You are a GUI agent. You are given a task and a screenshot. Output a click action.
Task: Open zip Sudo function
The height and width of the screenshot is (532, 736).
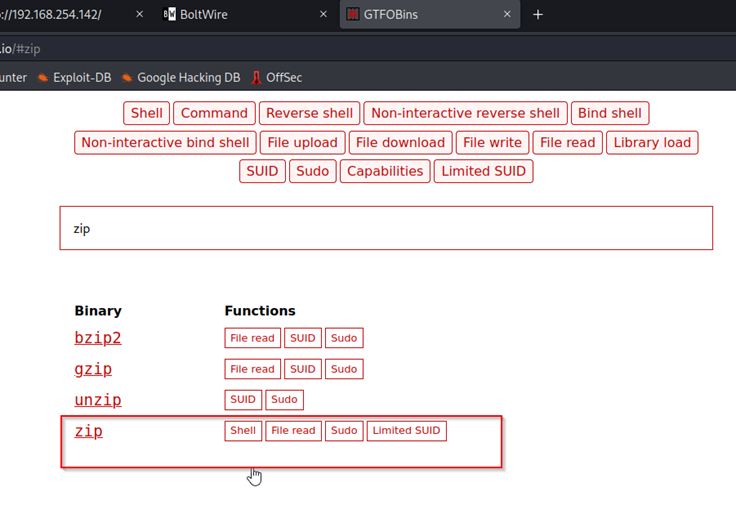tap(344, 431)
